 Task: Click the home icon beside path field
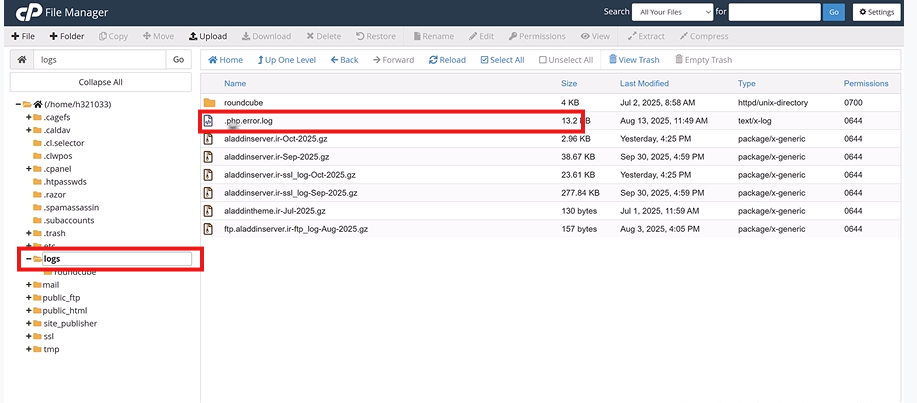(x=22, y=60)
